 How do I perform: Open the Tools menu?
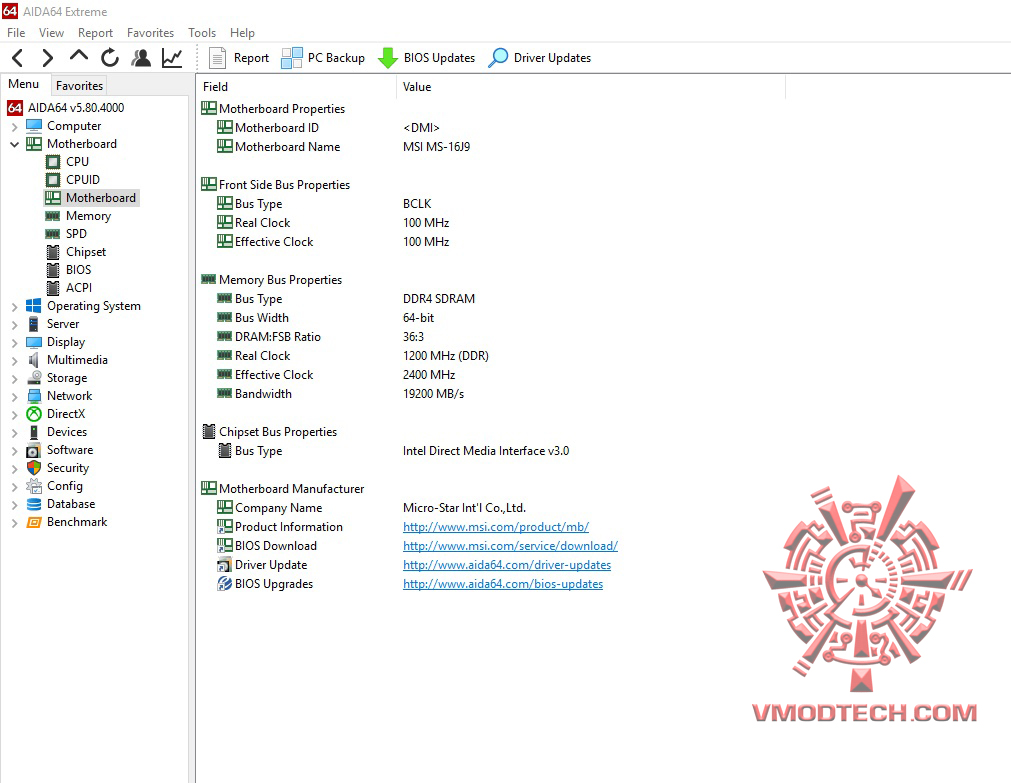coord(202,33)
